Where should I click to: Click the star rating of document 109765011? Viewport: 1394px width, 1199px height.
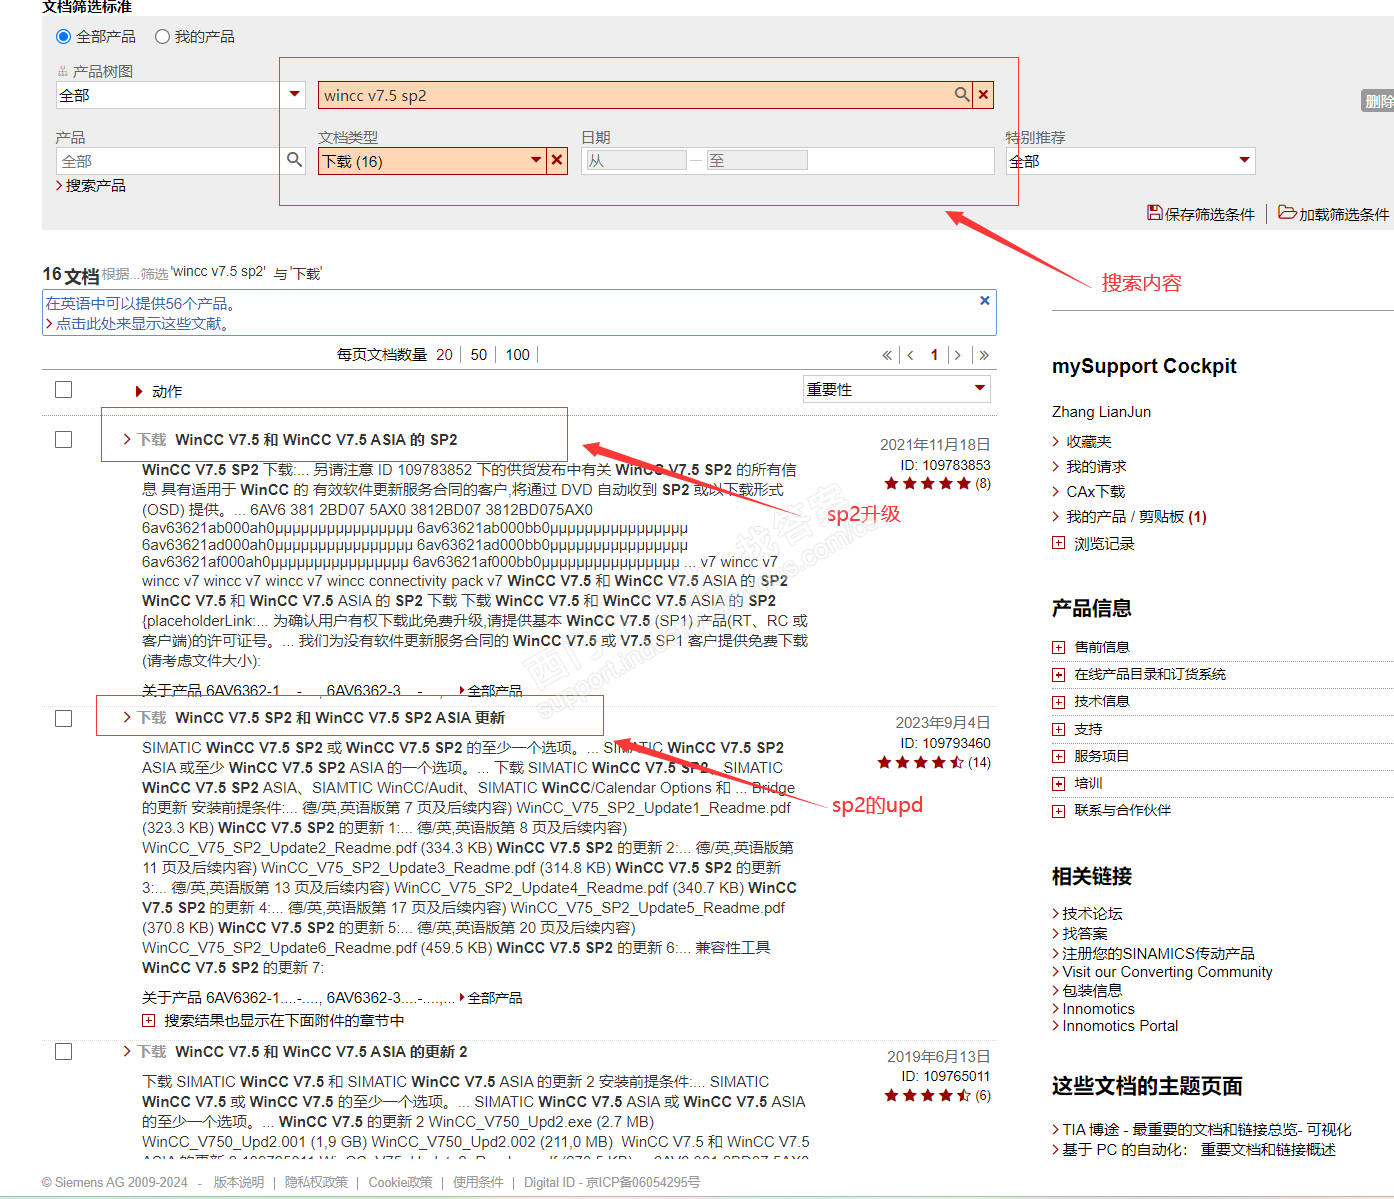pos(927,1096)
